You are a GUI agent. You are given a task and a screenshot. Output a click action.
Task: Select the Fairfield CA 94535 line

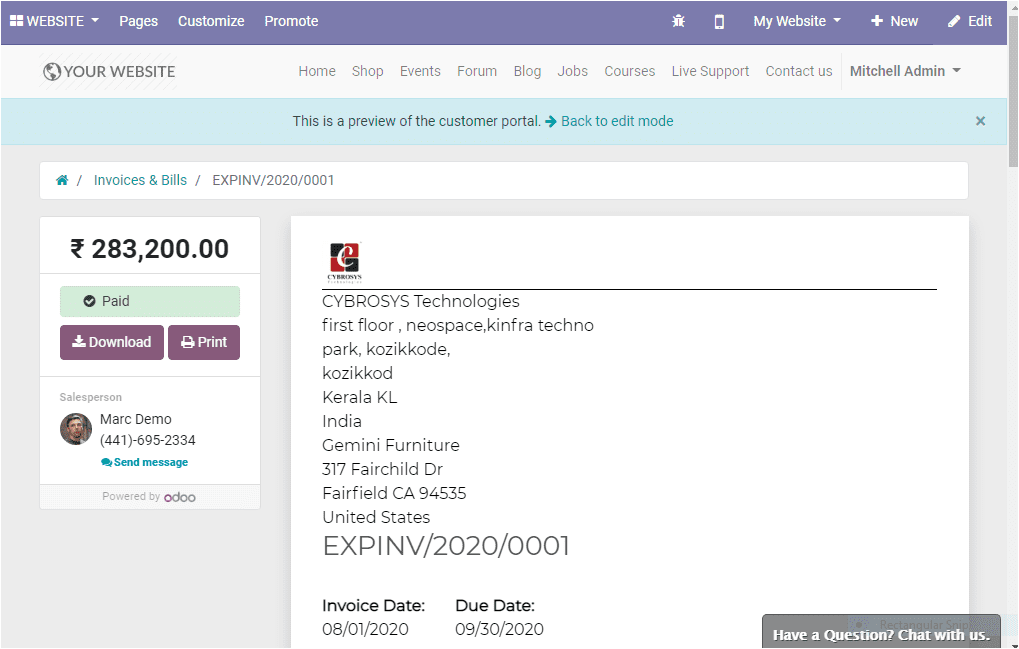pos(394,493)
